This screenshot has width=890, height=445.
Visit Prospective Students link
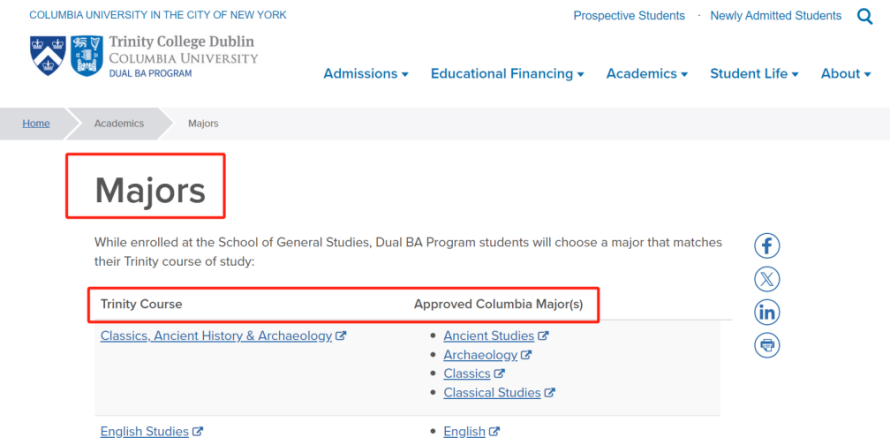(629, 16)
